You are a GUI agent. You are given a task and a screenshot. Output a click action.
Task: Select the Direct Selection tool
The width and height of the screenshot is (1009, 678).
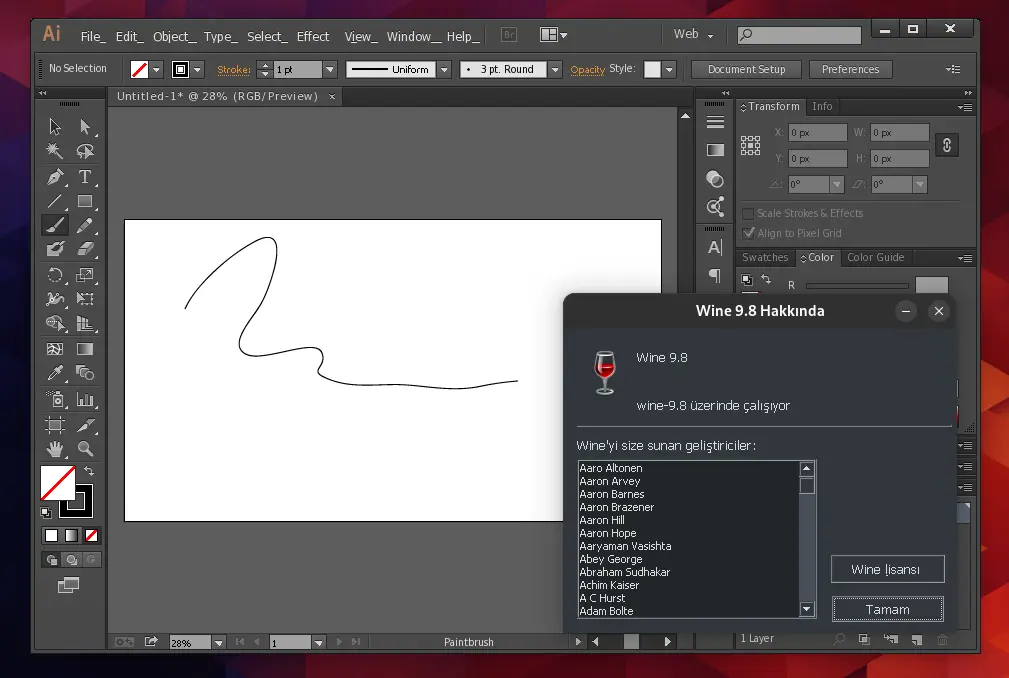85,127
